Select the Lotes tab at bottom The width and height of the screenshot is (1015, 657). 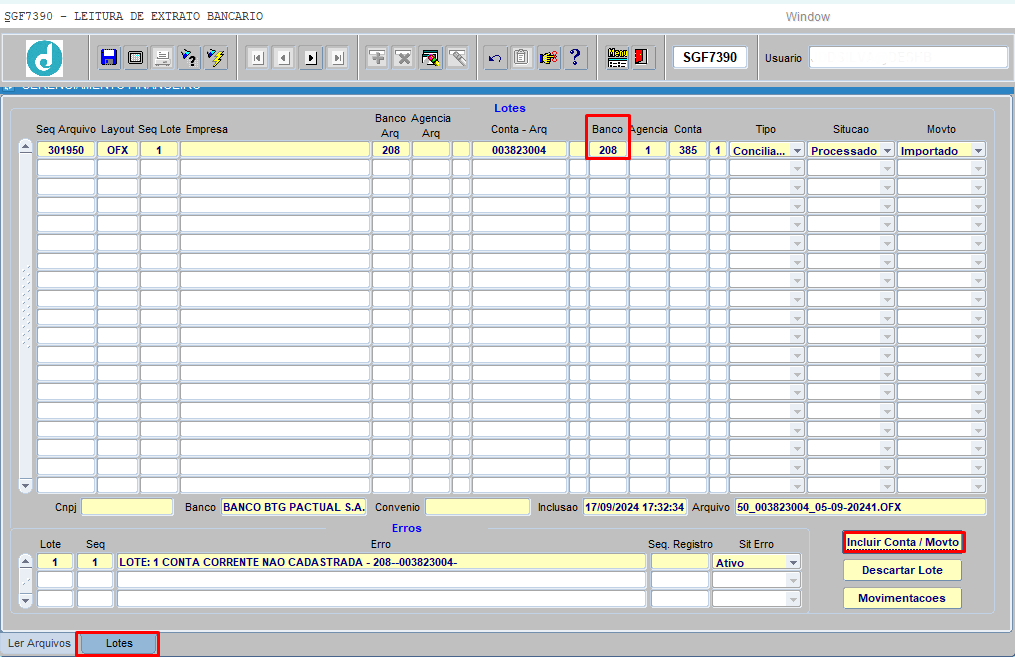[118, 643]
